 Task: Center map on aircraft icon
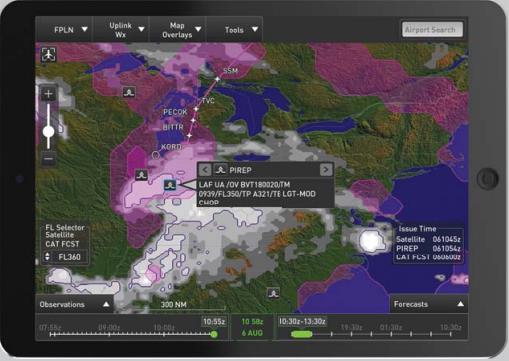(x=49, y=54)
